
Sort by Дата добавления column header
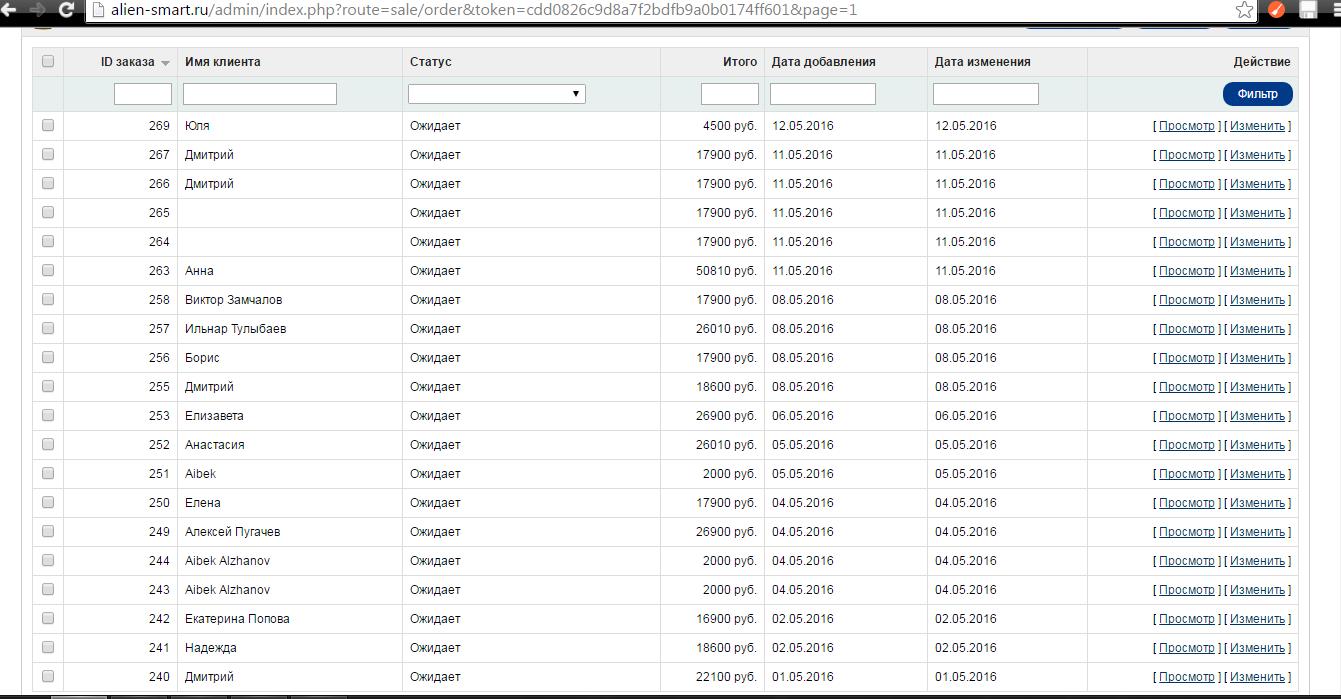(823, 62)
